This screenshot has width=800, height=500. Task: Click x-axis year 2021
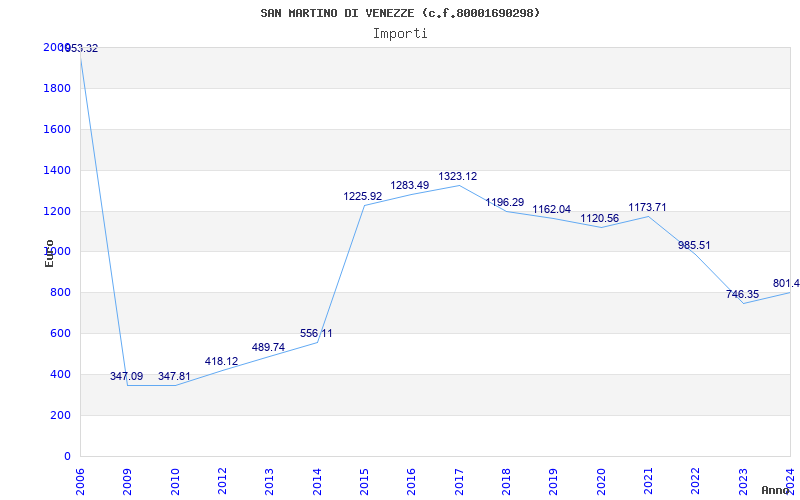[x=648, y=481]
